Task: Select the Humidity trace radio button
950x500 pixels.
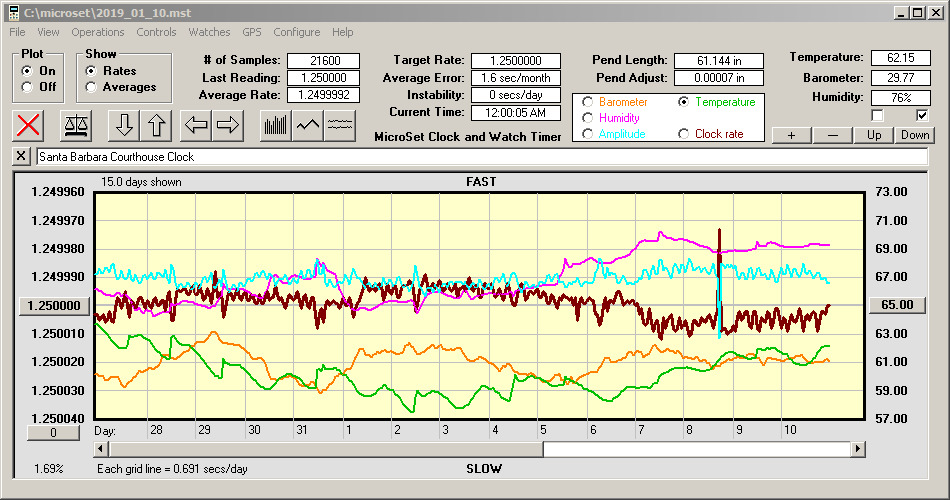Action: [588, 118]
